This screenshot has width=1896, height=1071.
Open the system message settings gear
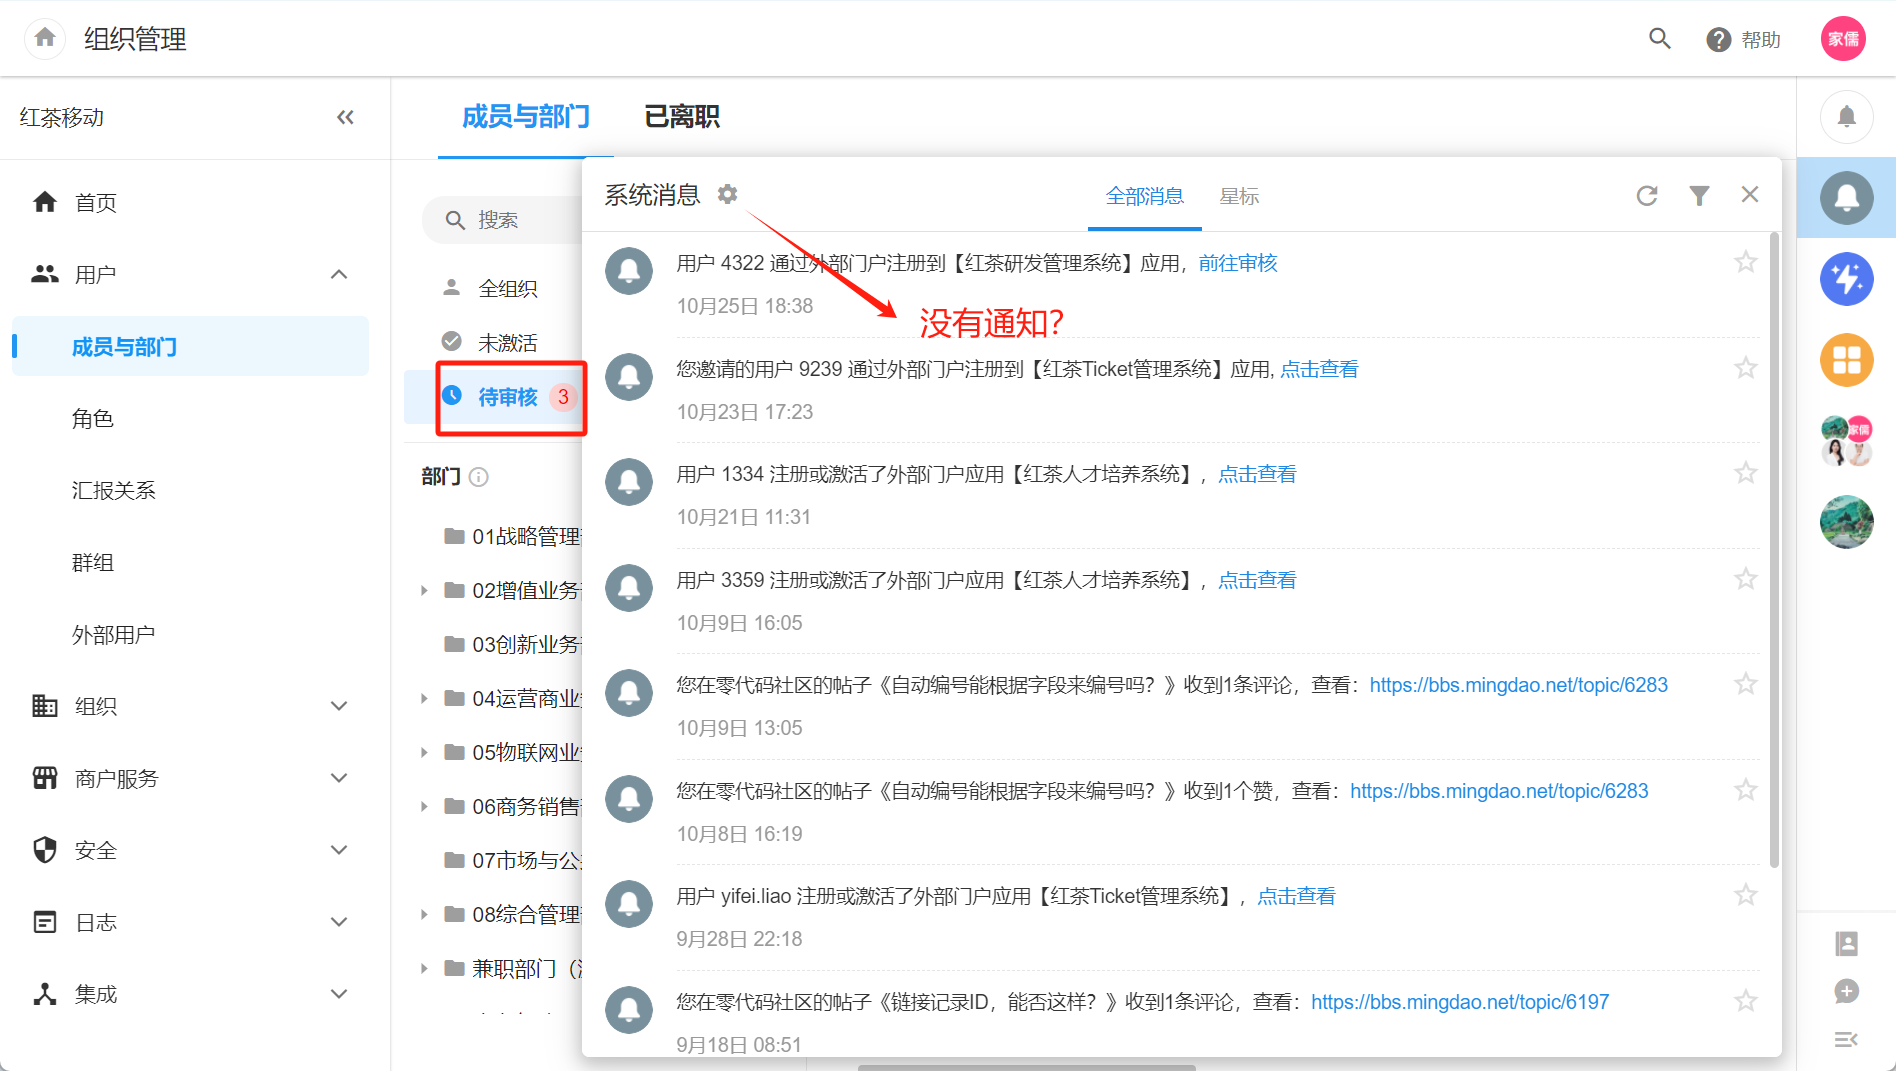(727, 194)
